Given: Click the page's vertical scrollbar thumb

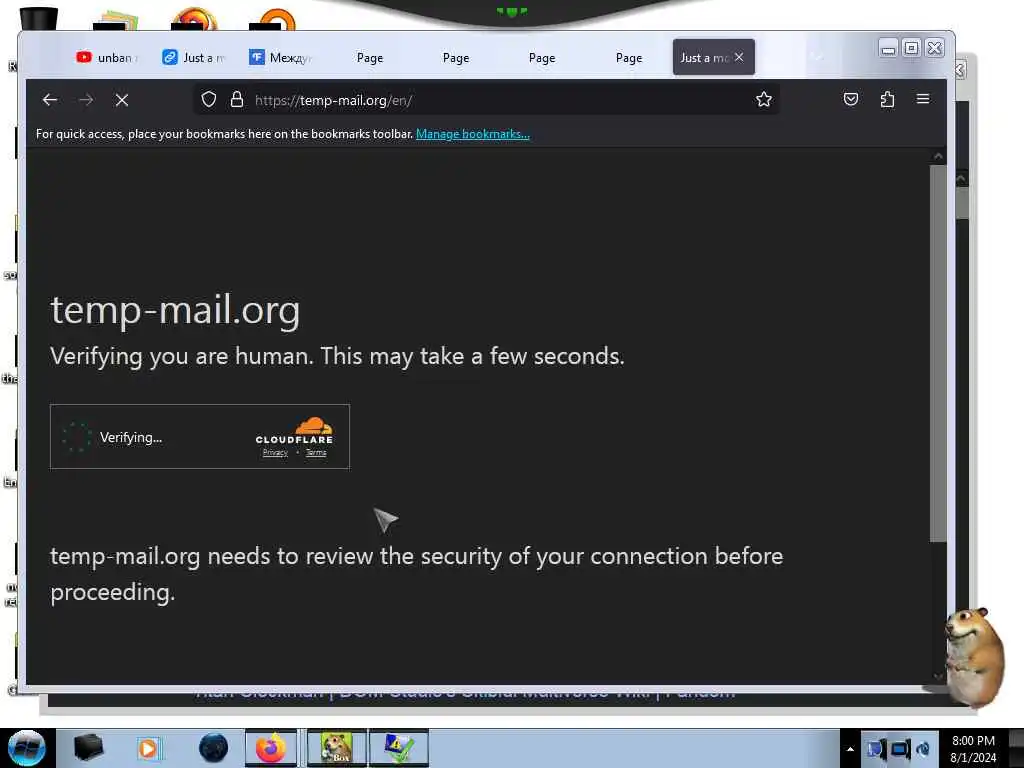Looking at the screenshot, I should pyautogui.click(x=938, y=353).
